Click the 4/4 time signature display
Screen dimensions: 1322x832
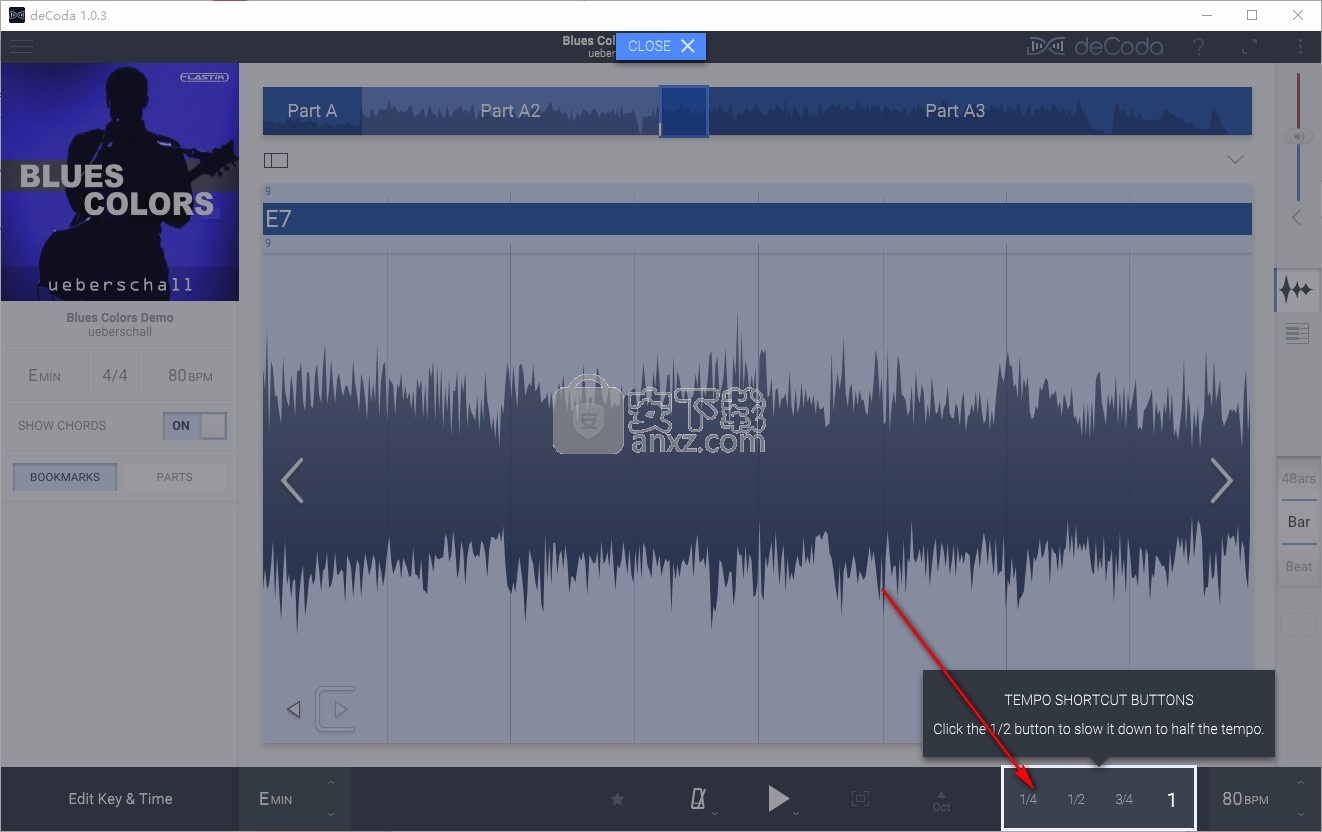click(115, 376)
